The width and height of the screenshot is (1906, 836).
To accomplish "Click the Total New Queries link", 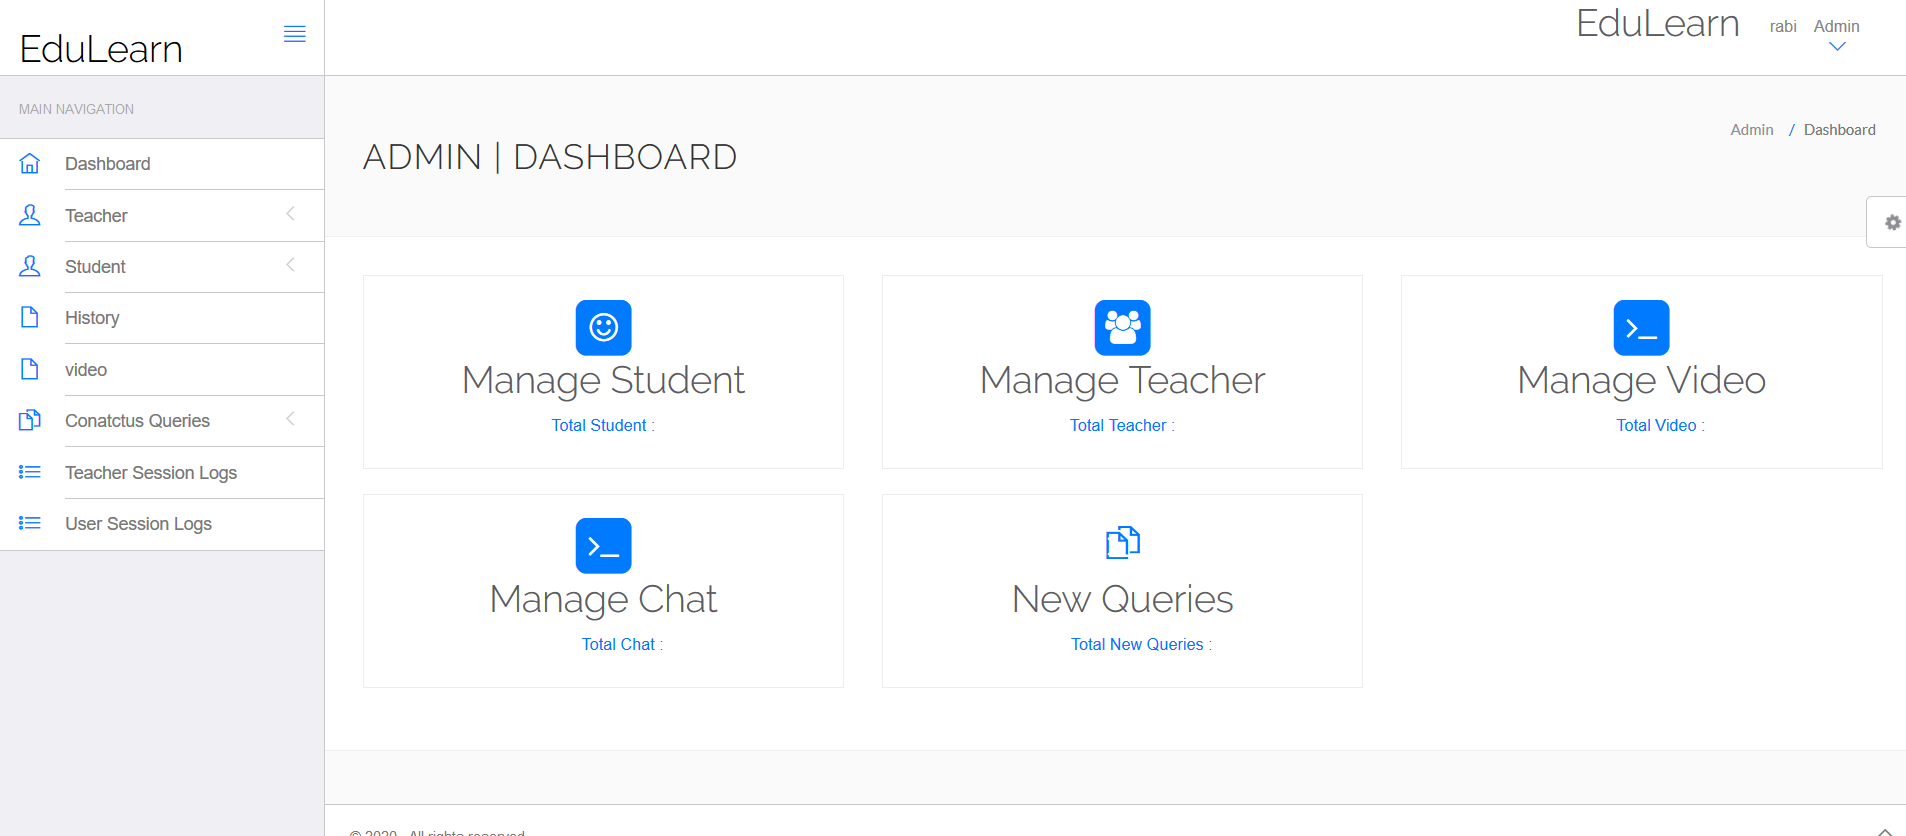I will pos(1140,644).
